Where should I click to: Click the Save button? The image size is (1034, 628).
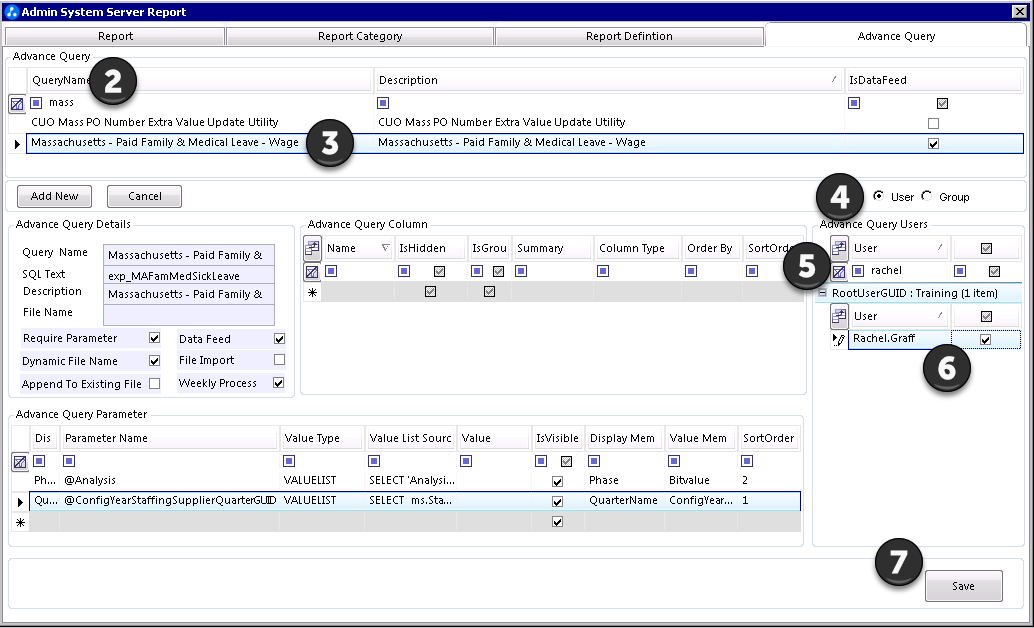(963, 586)
